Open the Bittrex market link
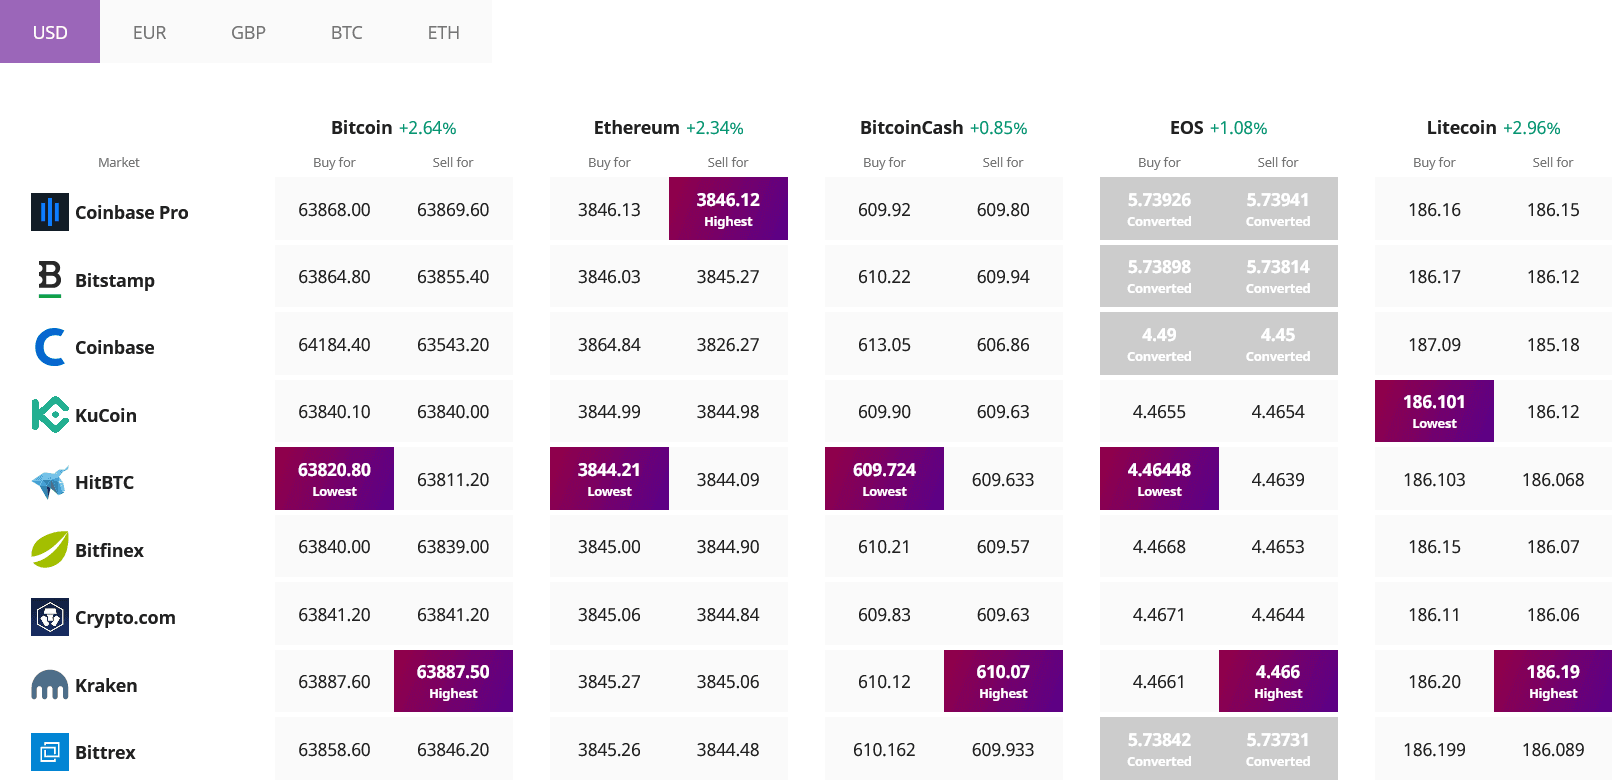This screenshot has height=784, width=1612. tap(105, 752)
